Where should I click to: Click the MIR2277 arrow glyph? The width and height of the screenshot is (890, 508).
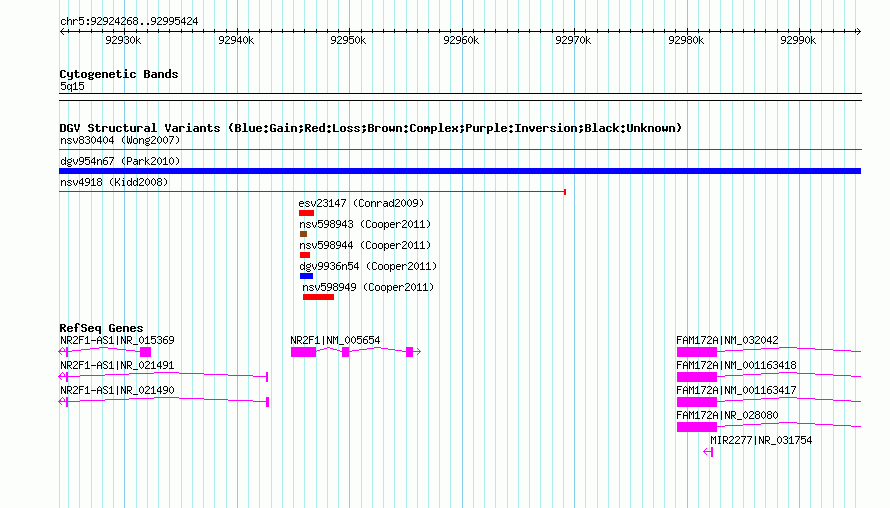click(708, 452)
